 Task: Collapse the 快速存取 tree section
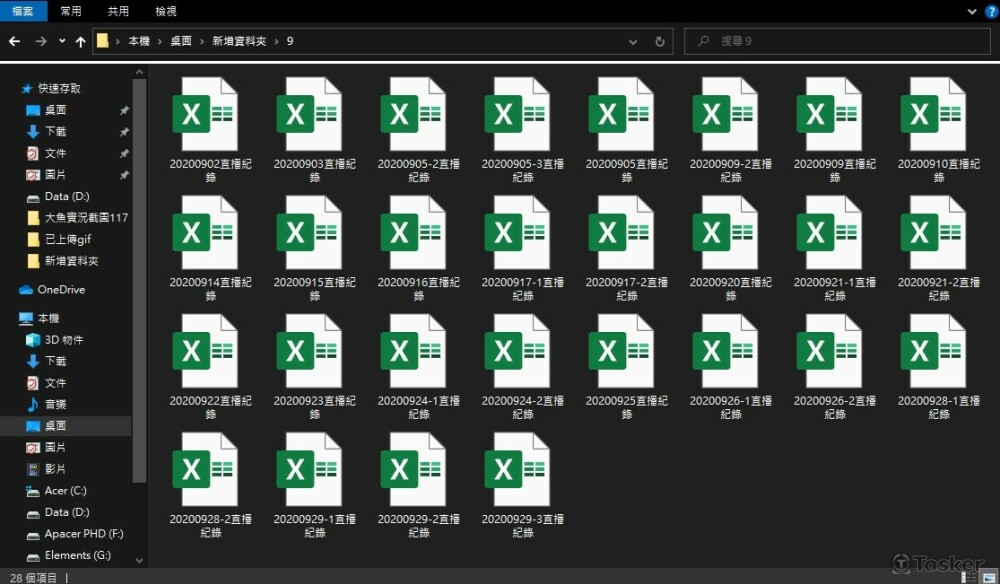(12, 89)
